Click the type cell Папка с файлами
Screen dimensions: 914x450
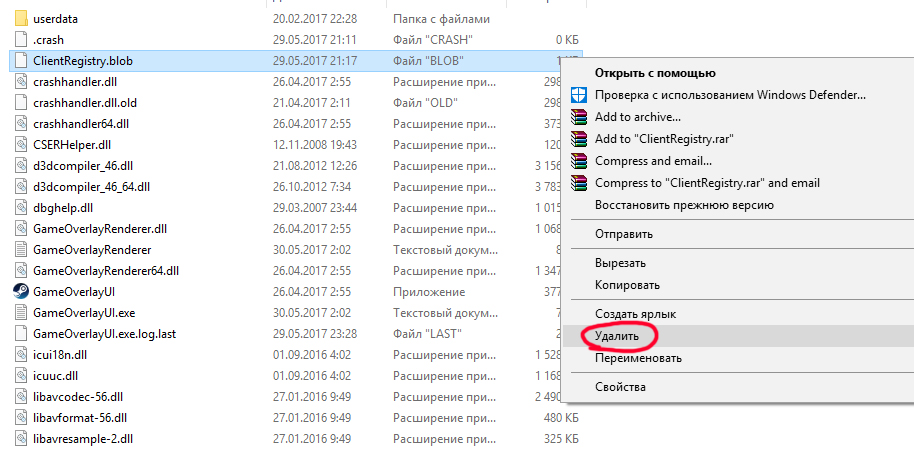441,19
